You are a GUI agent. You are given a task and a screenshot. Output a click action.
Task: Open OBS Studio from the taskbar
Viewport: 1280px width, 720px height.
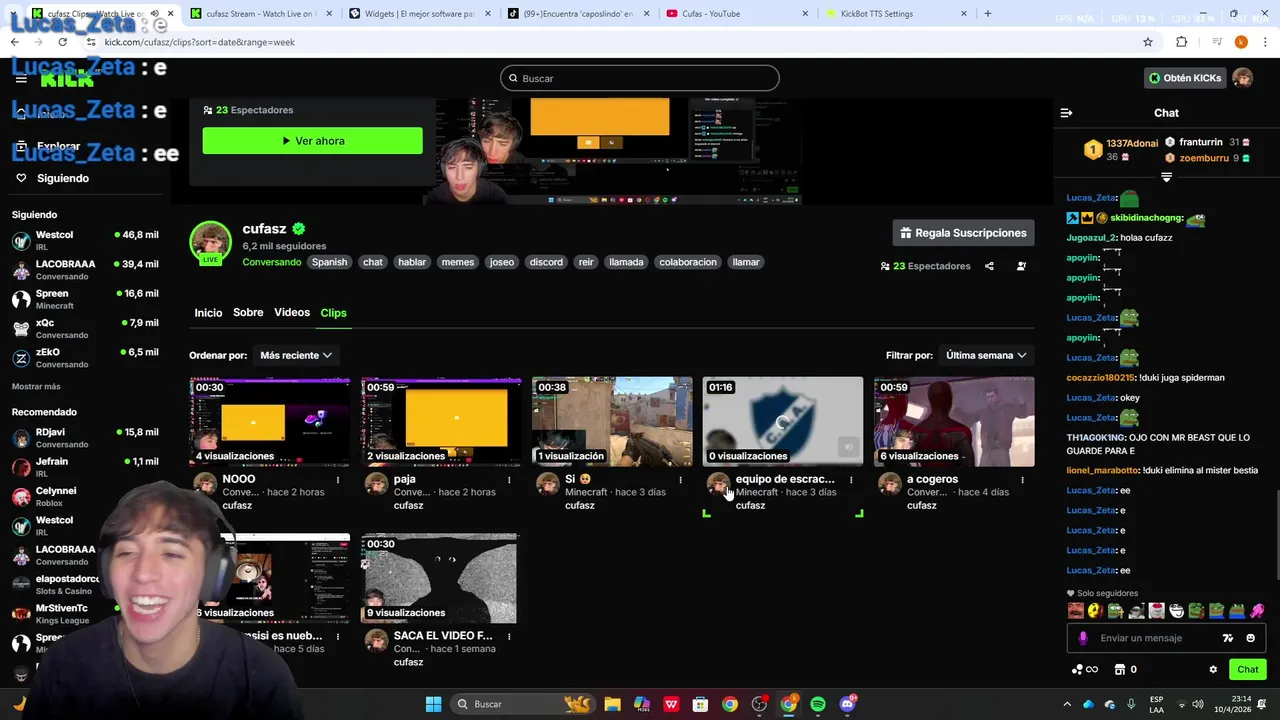[x=759, y=704]
